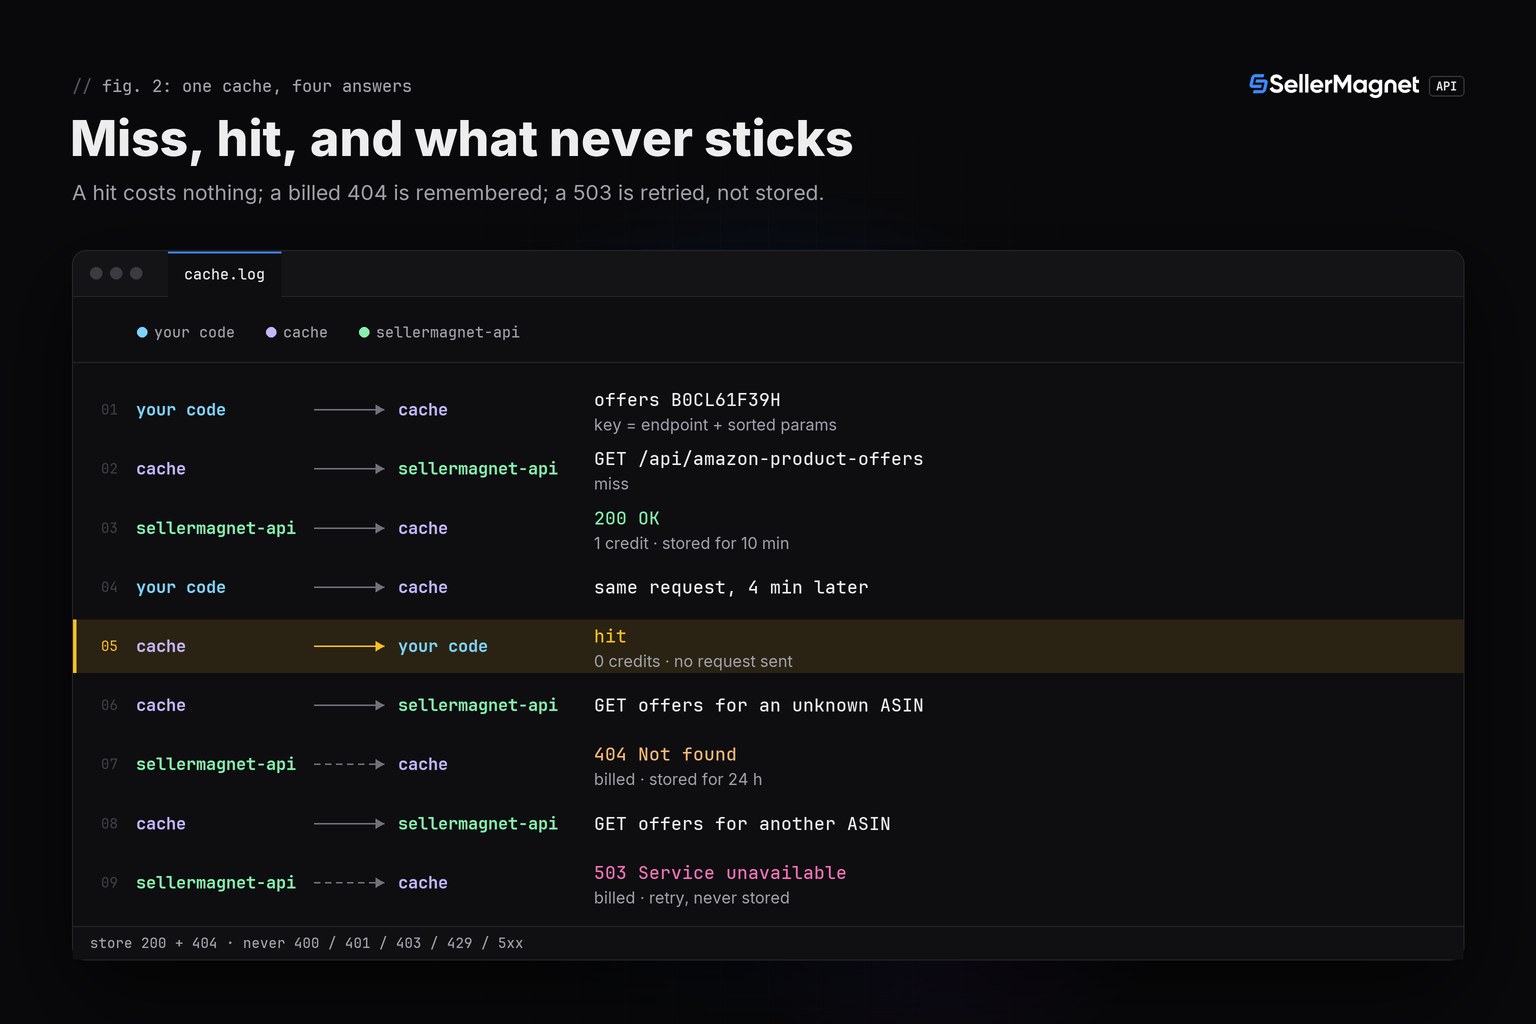Click the subtitle starting "A hit costs nothing"
This screenshot has height=1024, width=1536.
(x=448, y=193)
